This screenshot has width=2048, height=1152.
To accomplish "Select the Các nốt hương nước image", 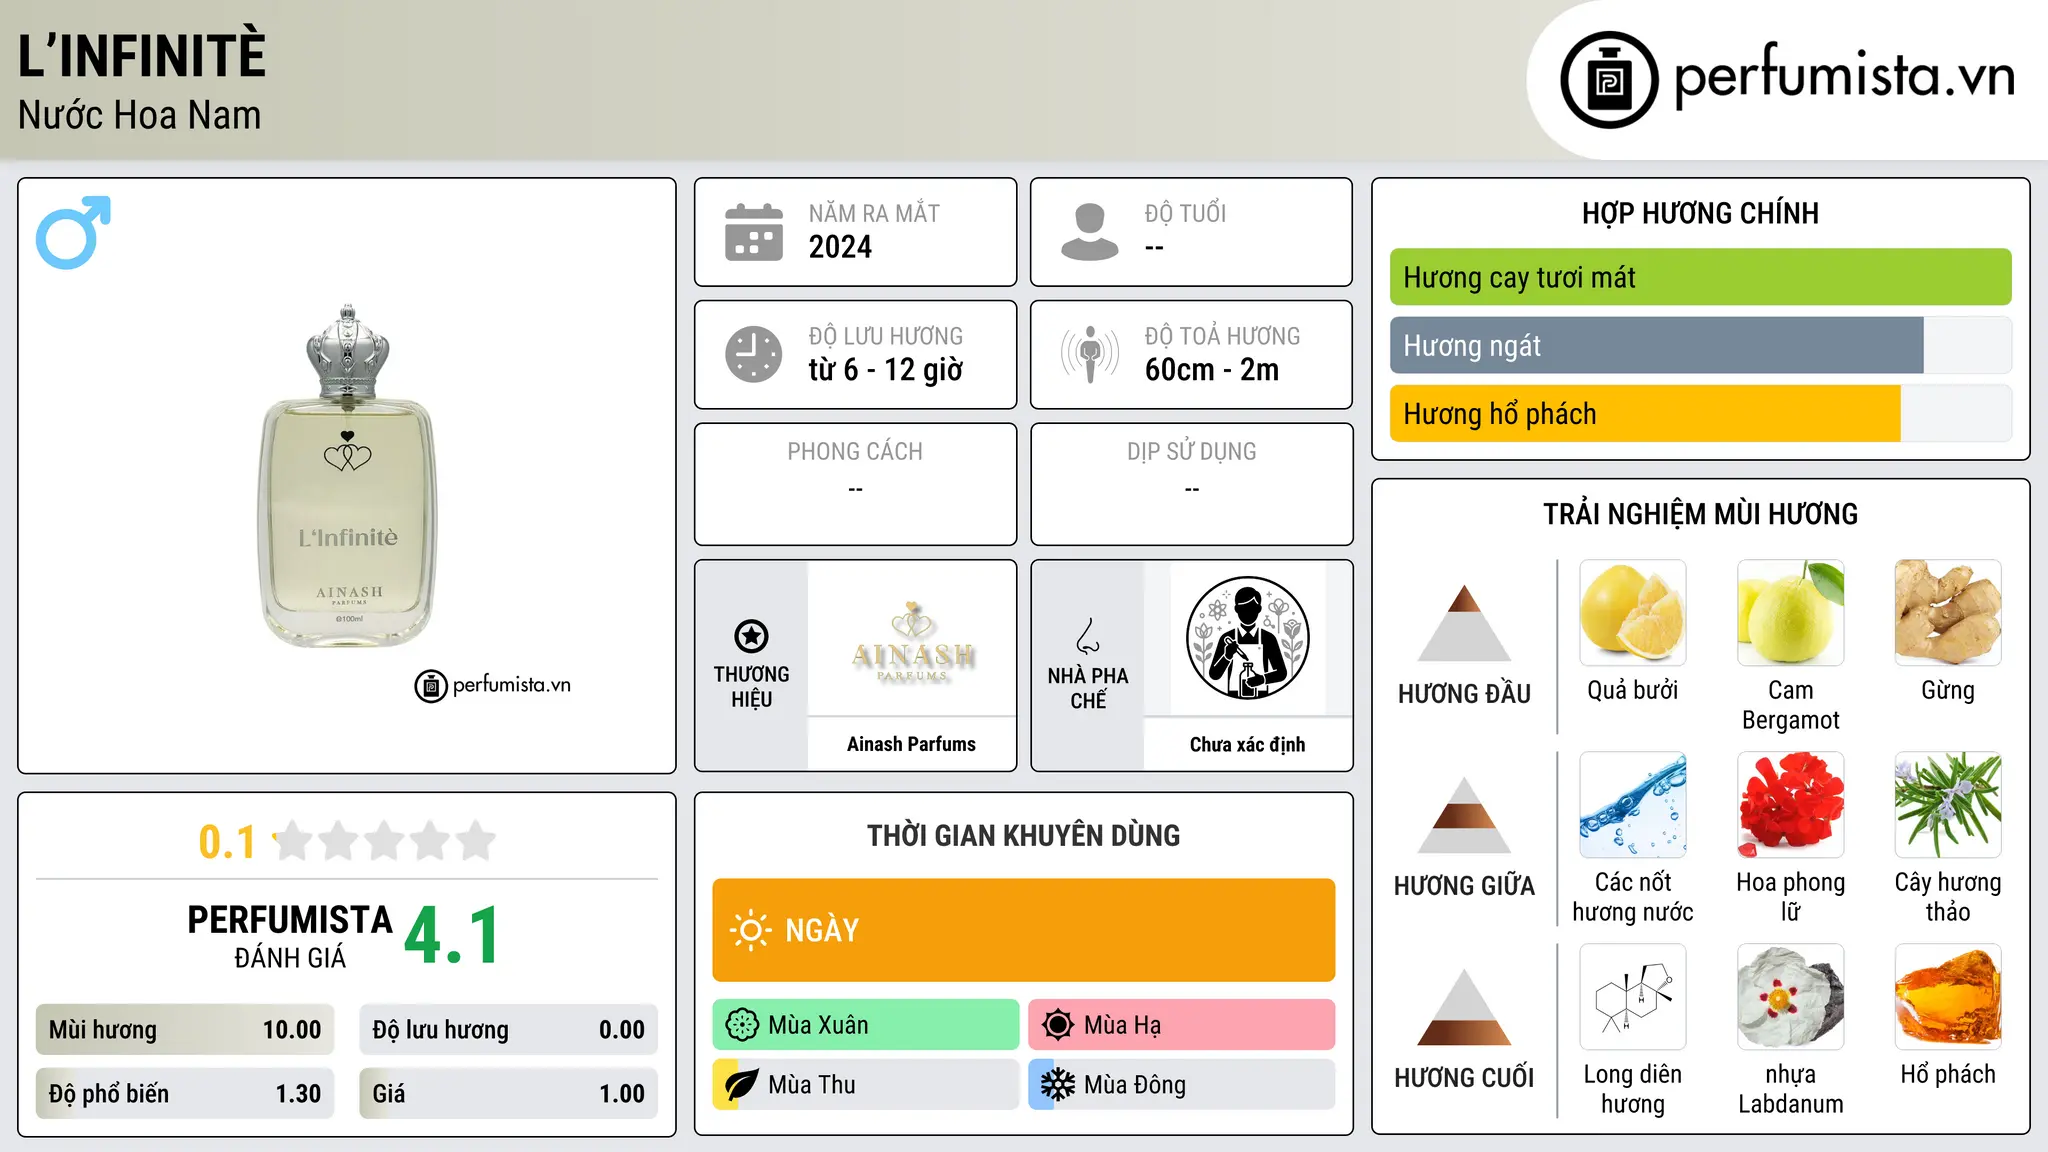I will click(x=1633, y=805).
